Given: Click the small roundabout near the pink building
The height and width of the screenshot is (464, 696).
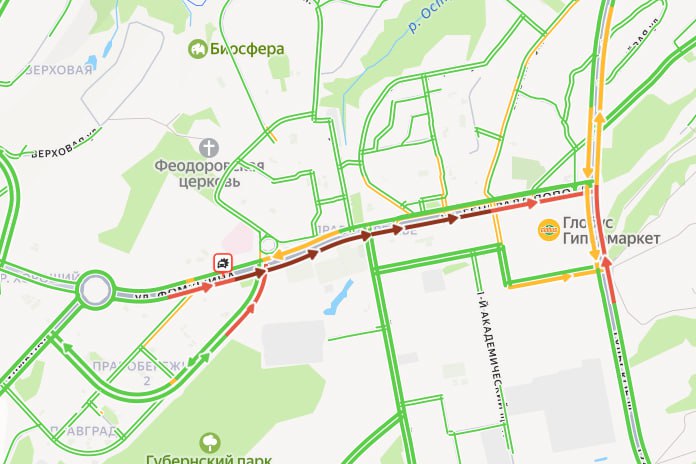Looking at the screenshot, I should pyautogui.click(x=269, y=245).
